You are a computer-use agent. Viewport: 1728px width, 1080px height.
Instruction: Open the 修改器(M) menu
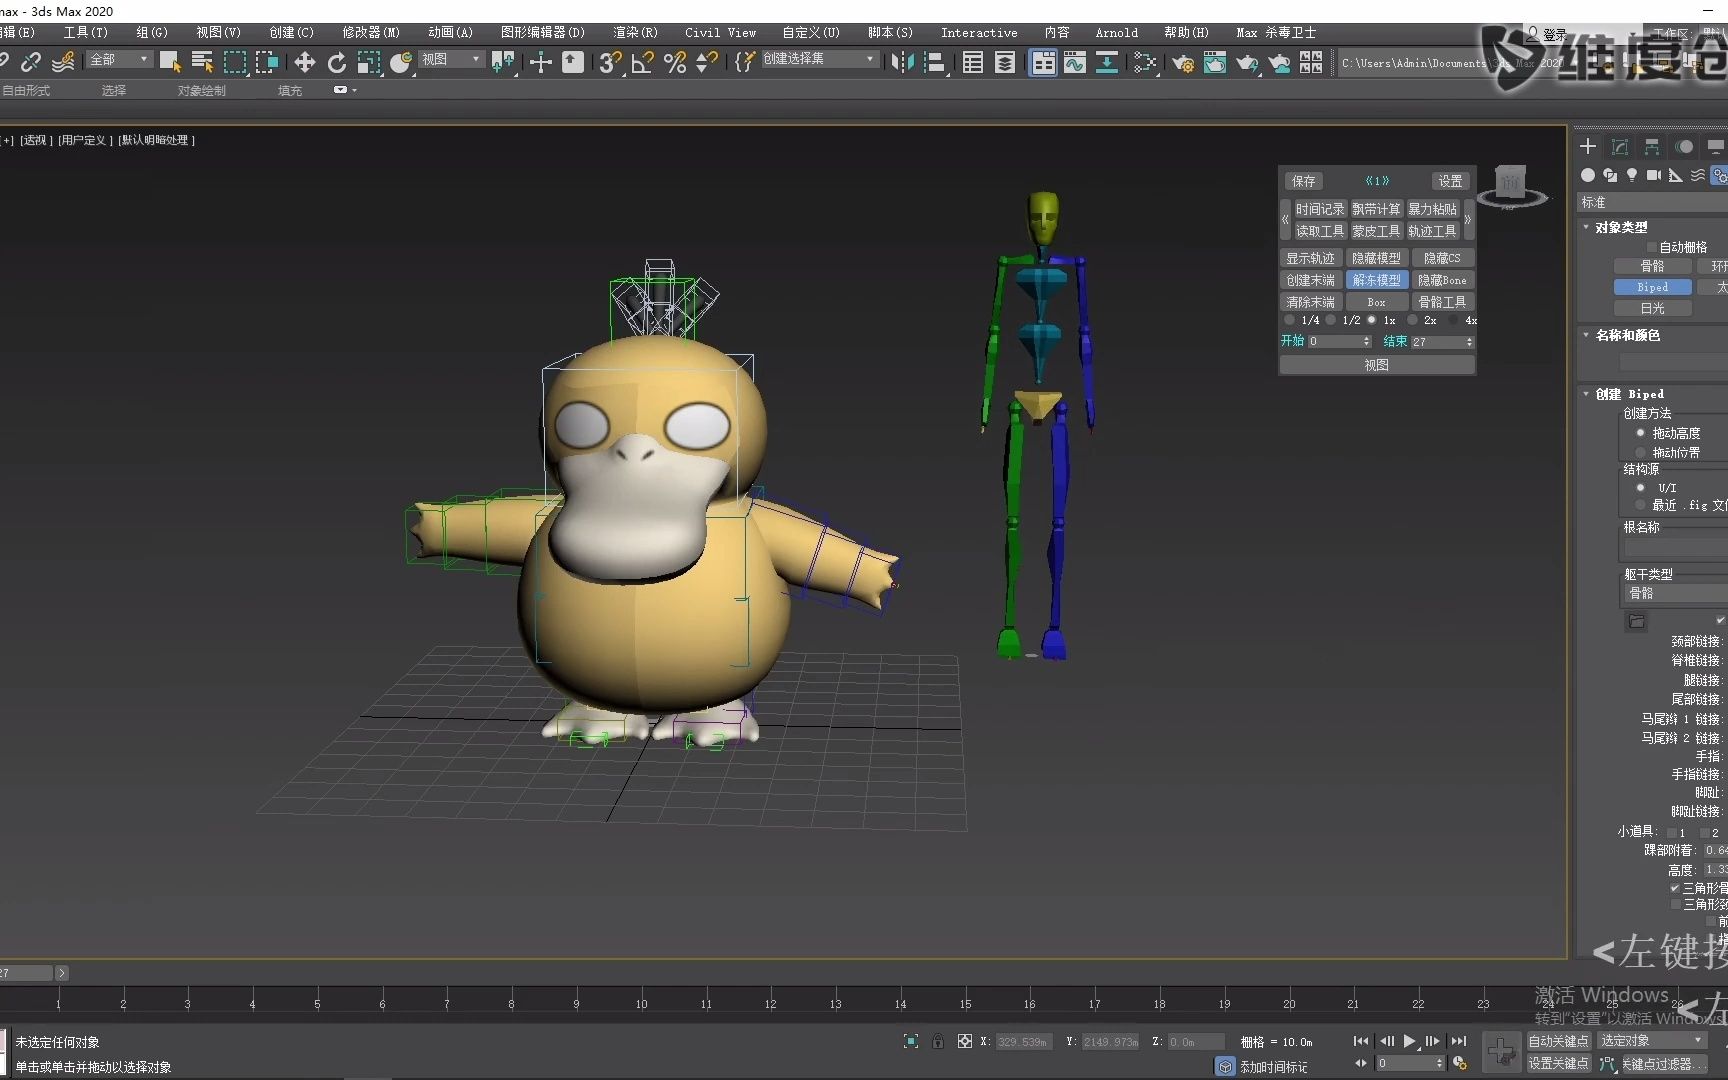point(371,32)
